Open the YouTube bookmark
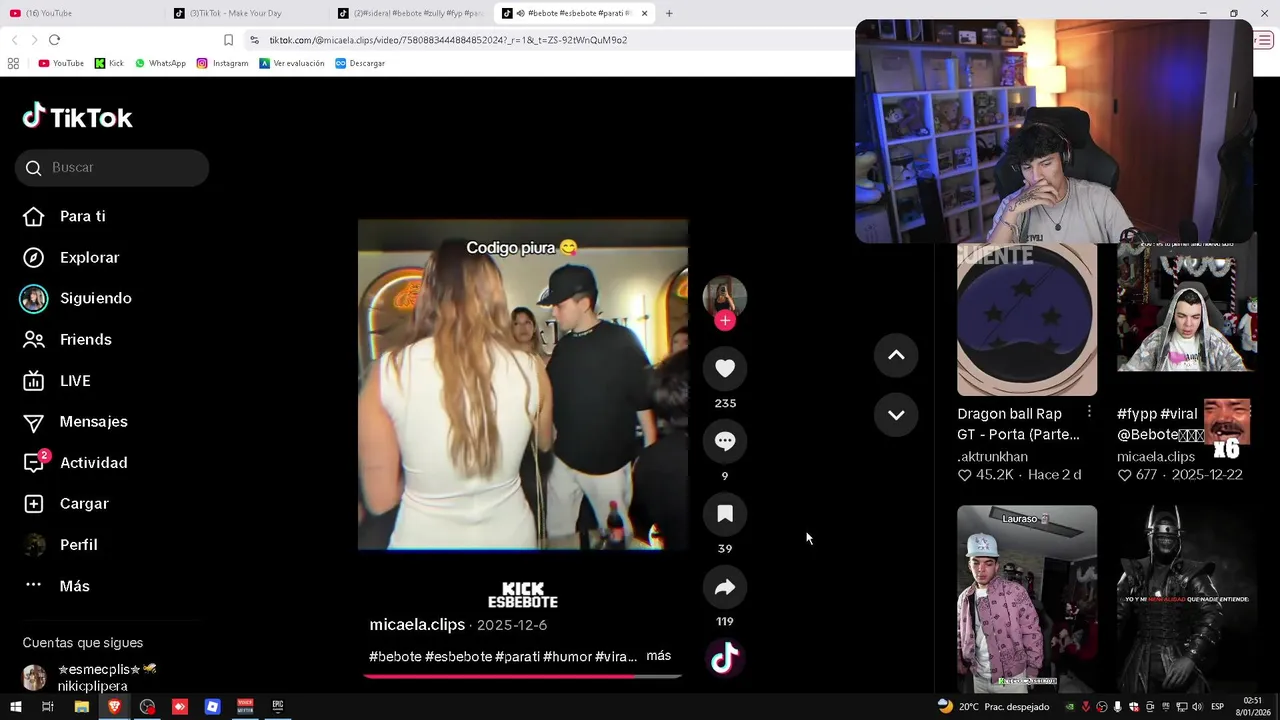Viewport: 1280px width, 720px height. point(61,63)
